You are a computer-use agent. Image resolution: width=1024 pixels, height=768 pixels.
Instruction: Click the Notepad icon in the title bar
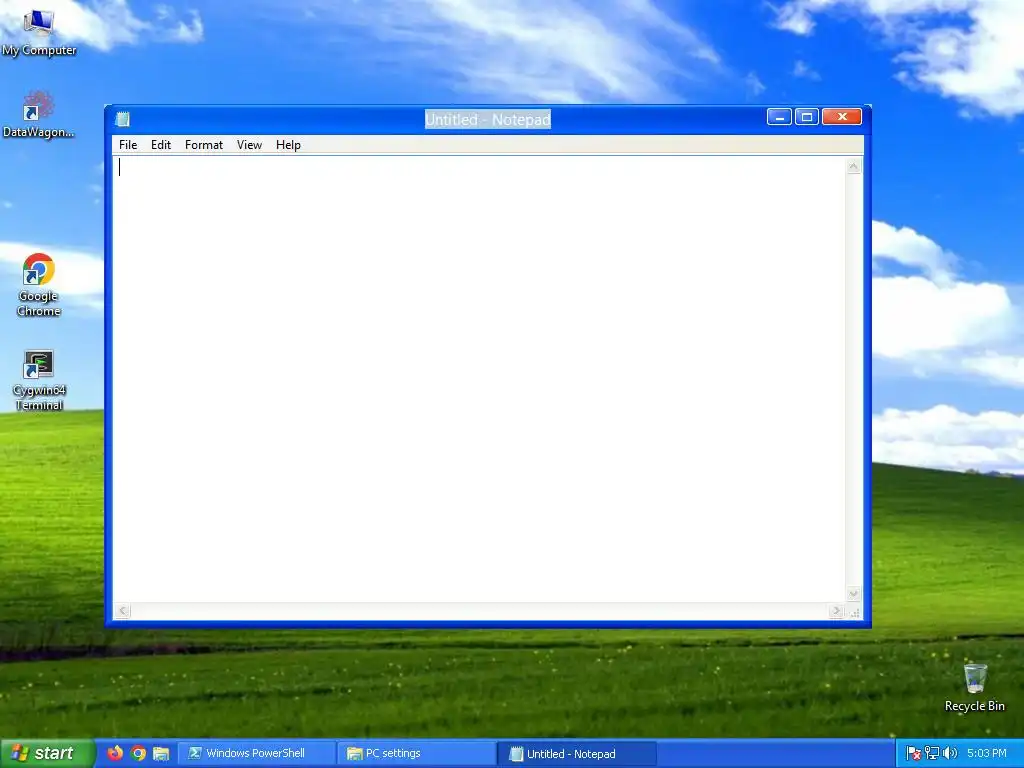pyautogui.click(x=122, y=119)
